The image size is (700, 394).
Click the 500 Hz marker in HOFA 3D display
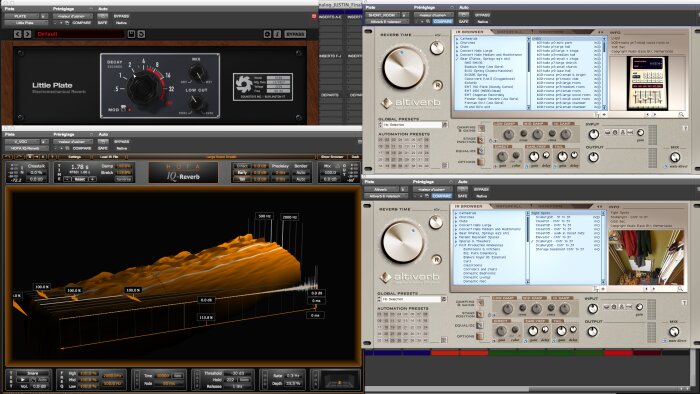(264, 216)
